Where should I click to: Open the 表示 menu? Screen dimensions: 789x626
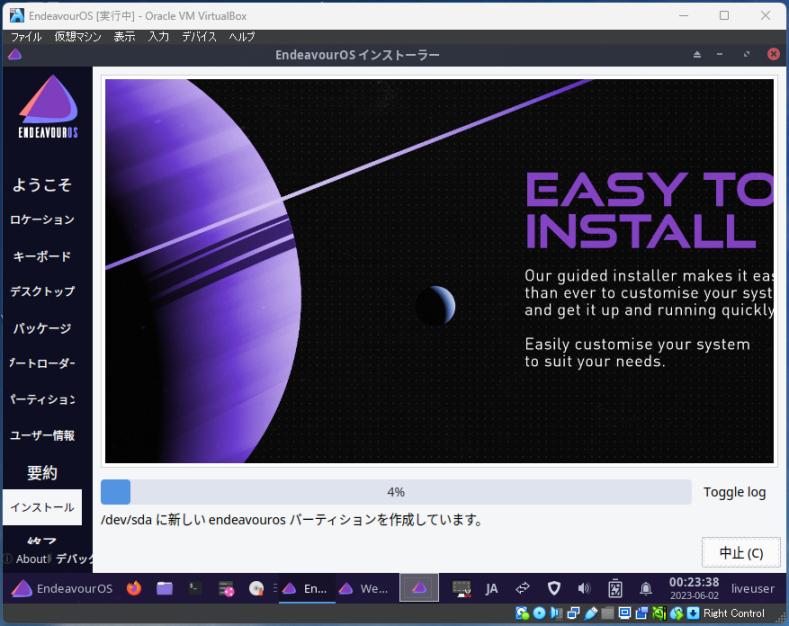click(x=124, y=37)
